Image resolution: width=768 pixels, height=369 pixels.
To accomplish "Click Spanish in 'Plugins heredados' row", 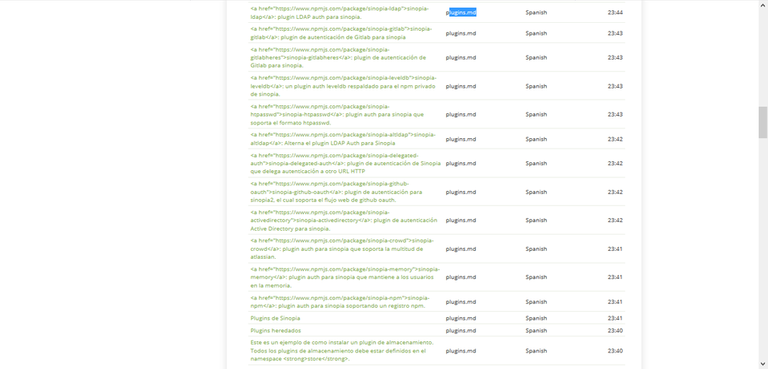I will pos(536,330).
